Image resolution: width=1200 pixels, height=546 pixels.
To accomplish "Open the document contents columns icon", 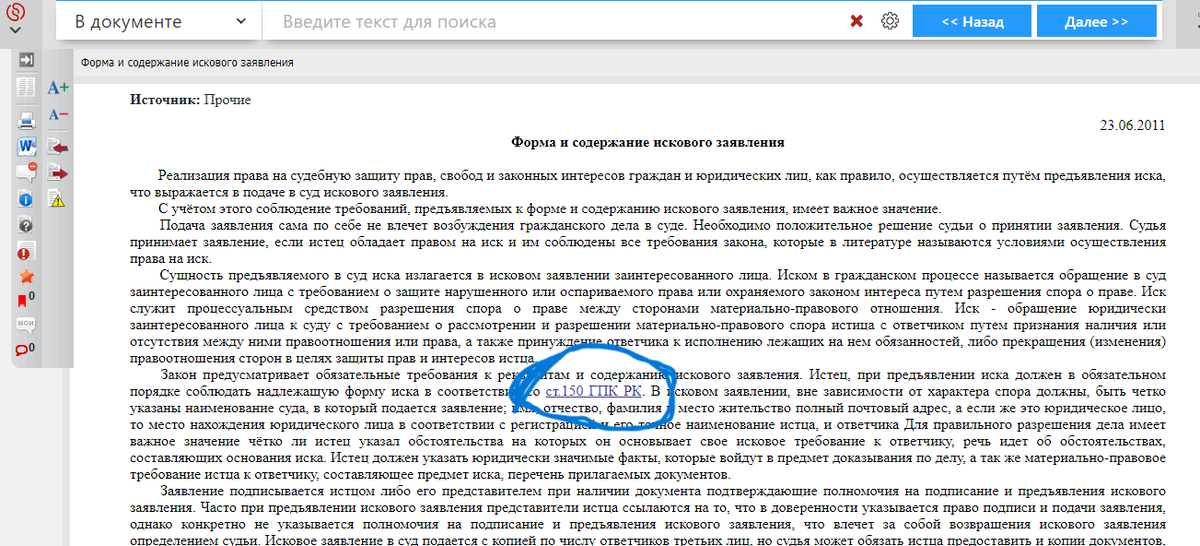I will [26, 87].
